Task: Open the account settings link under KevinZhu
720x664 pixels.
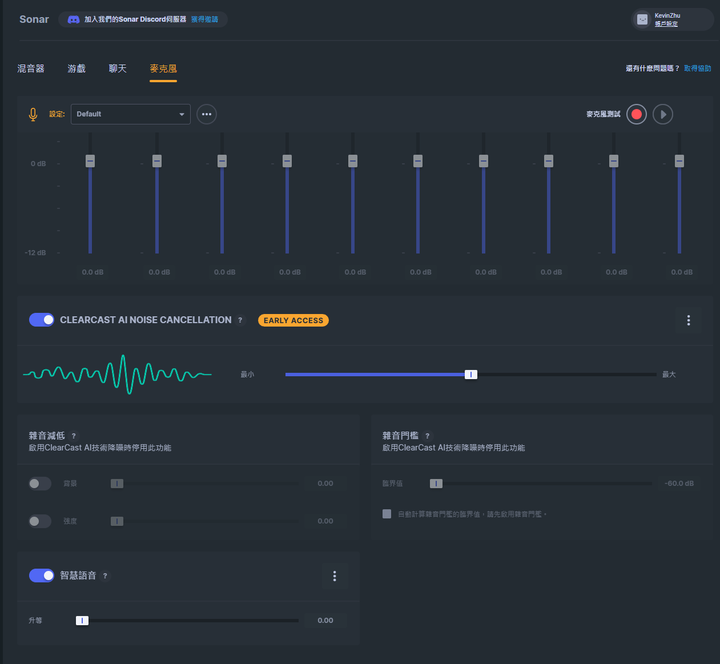Action: point(666,24)
